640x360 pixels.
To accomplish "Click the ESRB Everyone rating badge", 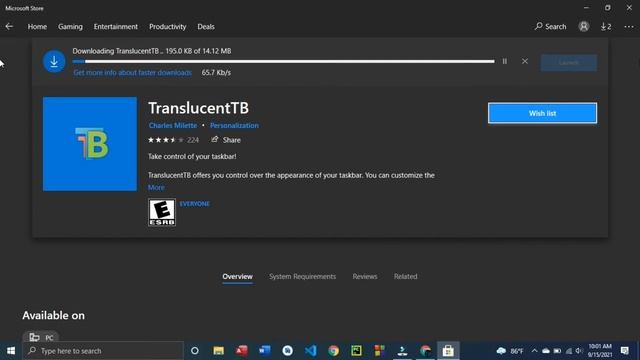I will [x=162, y=212].
